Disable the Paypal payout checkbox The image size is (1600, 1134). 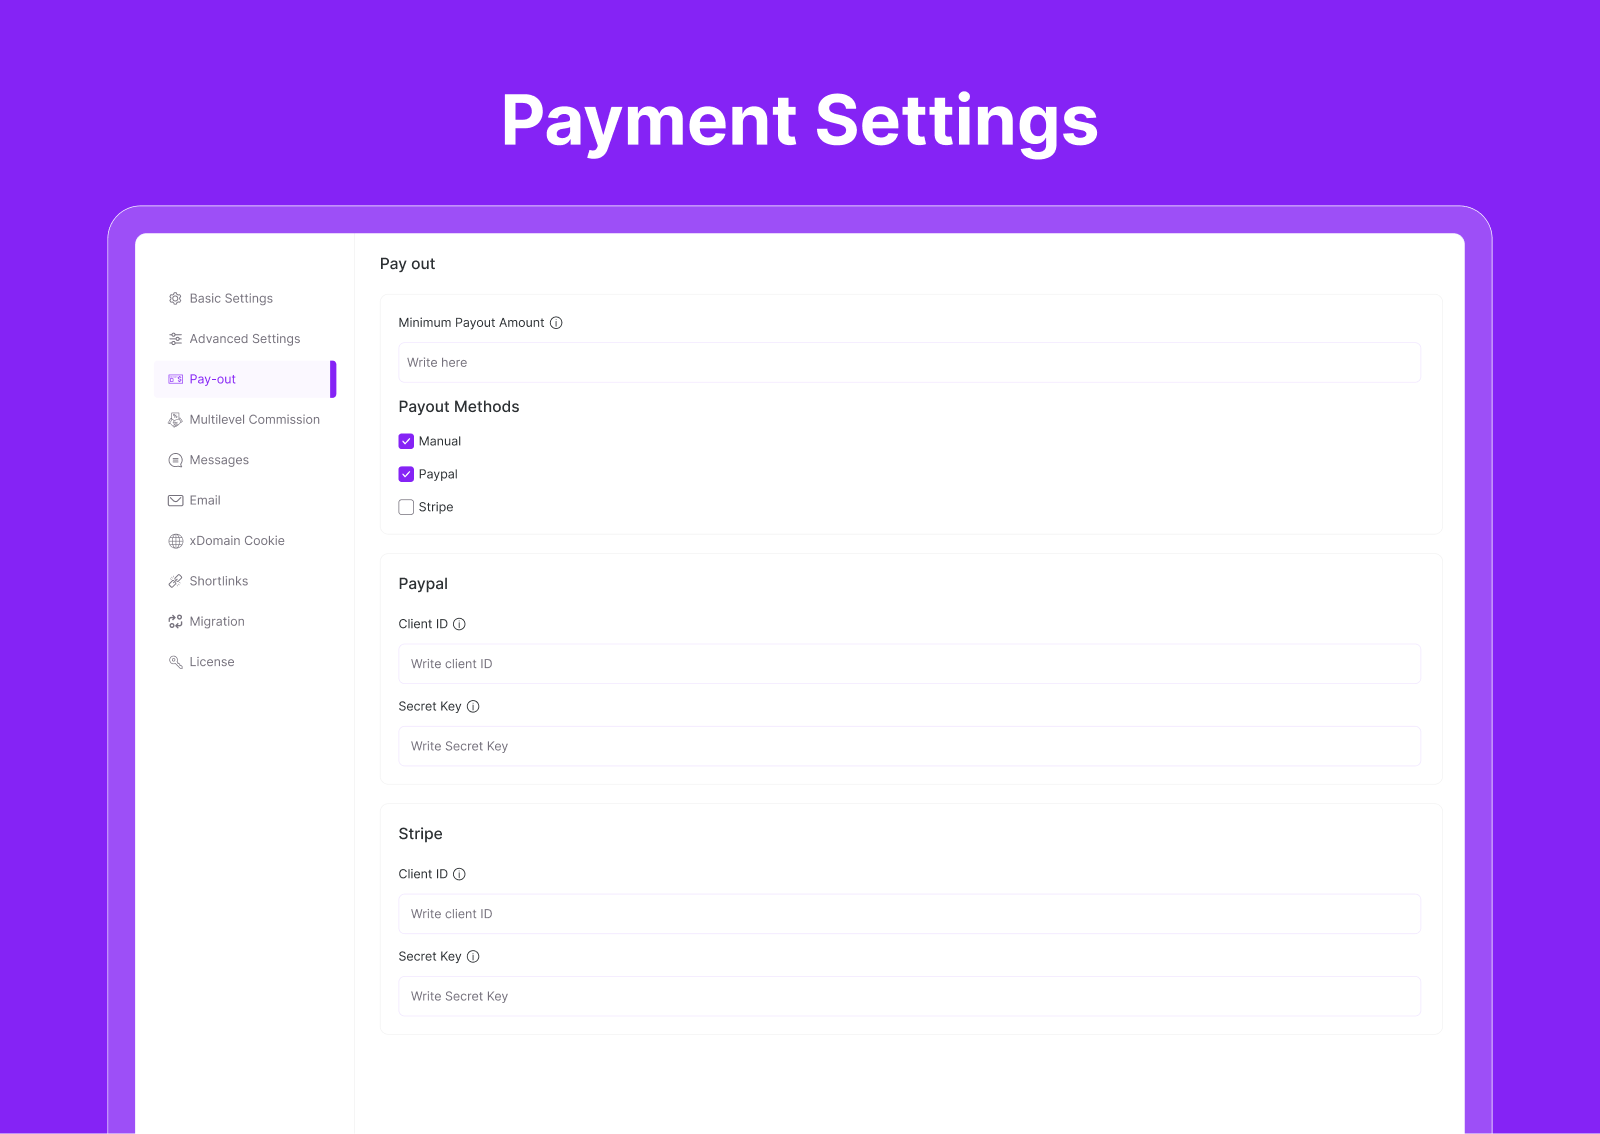pyautogui.click(x=406, y=474)
